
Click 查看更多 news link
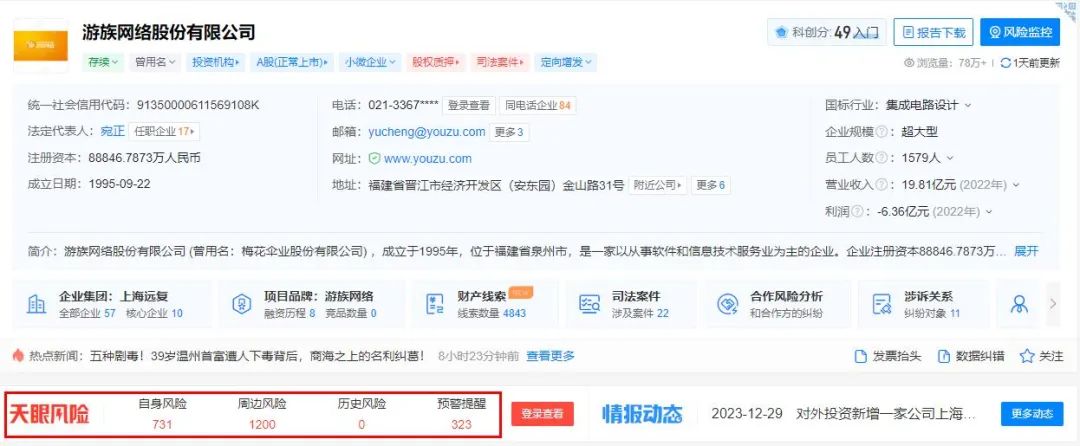tap(550, 356)
